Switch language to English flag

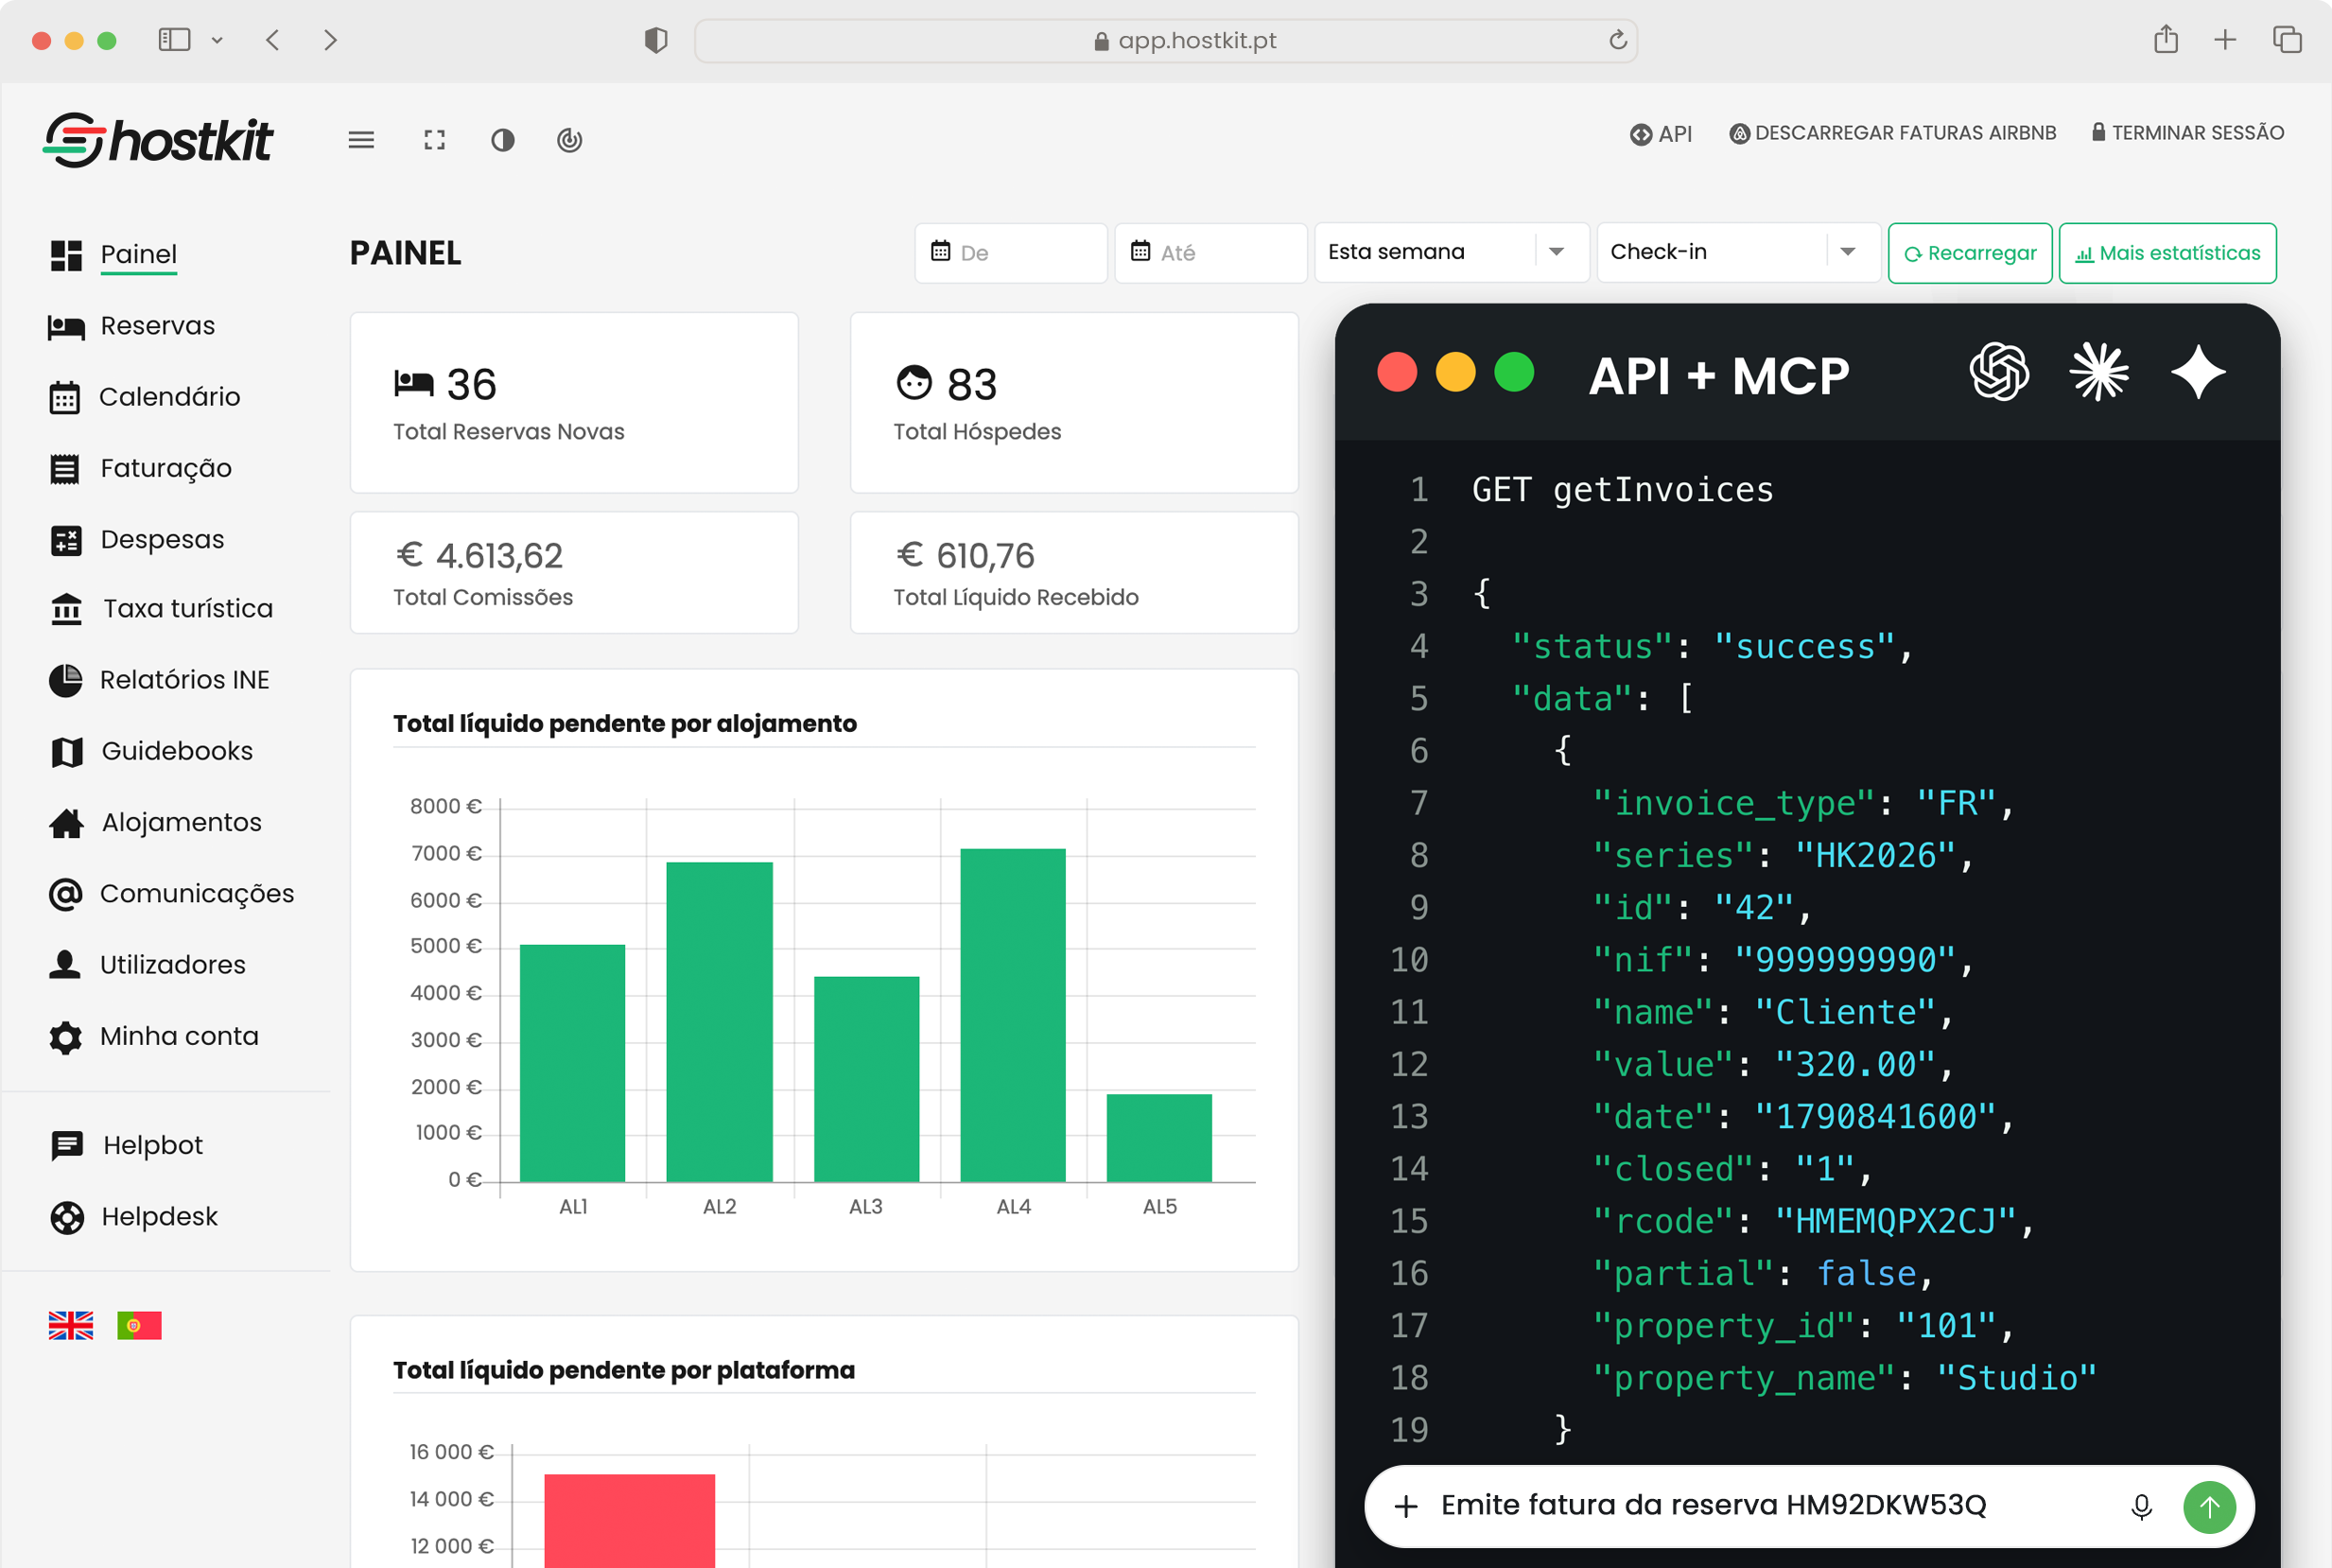[x=71, y=1325]
